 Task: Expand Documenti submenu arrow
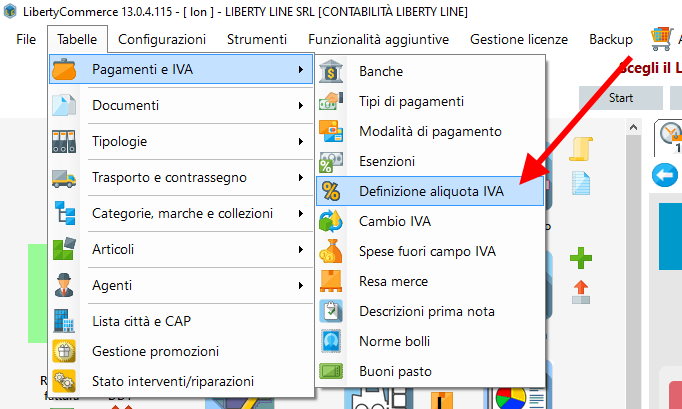(301, 105)
